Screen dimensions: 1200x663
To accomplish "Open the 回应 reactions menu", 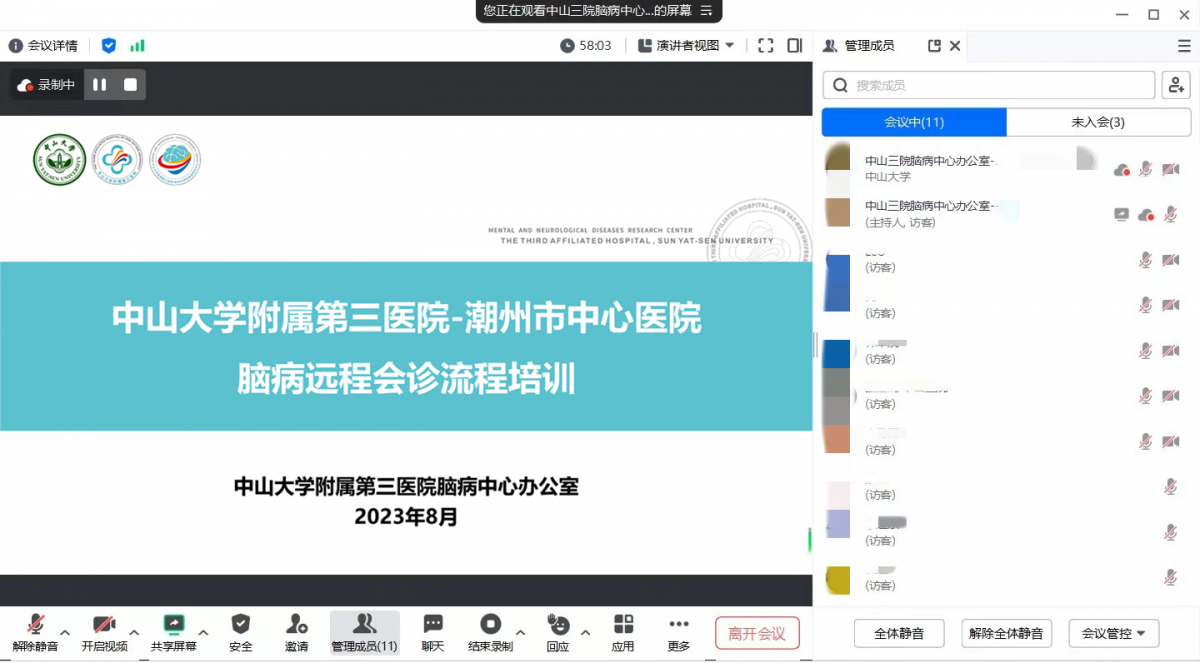I will 558,634.
